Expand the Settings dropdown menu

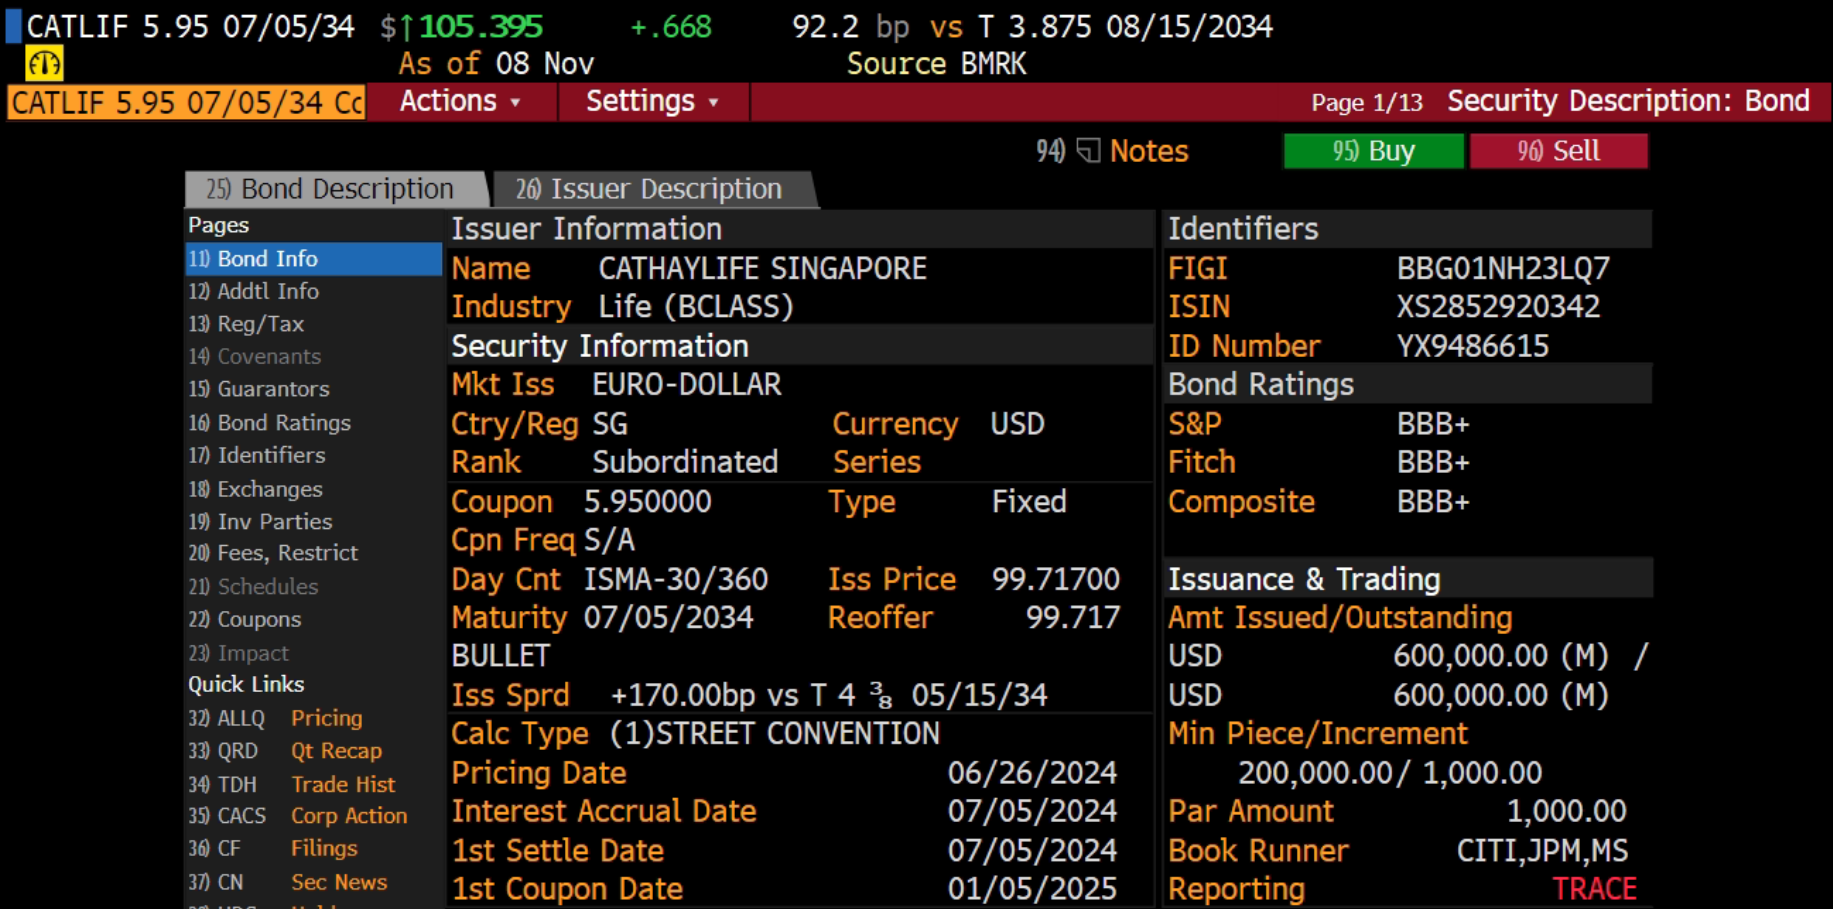pyautogui.click(x=653, y=102)
